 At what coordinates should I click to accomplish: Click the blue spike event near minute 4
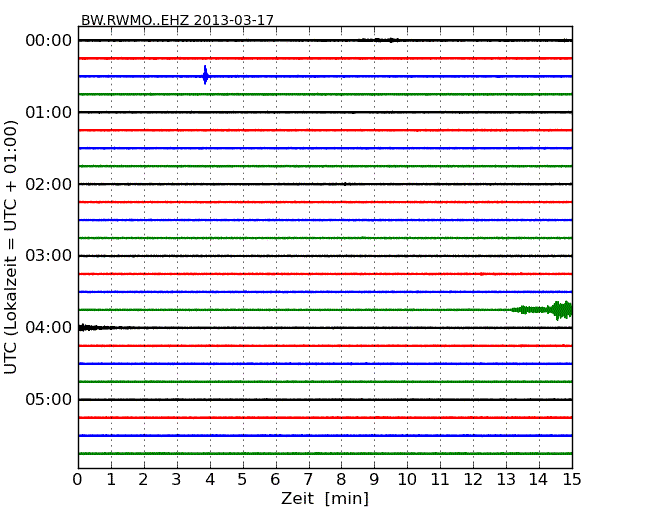205,75
